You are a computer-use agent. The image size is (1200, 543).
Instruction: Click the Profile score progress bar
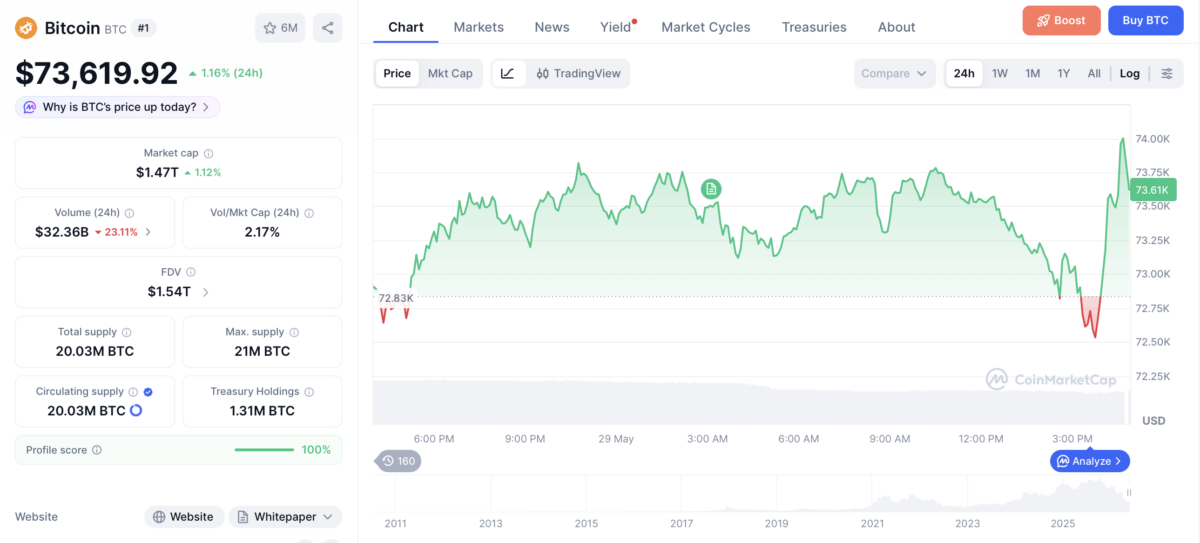[264, 450]
